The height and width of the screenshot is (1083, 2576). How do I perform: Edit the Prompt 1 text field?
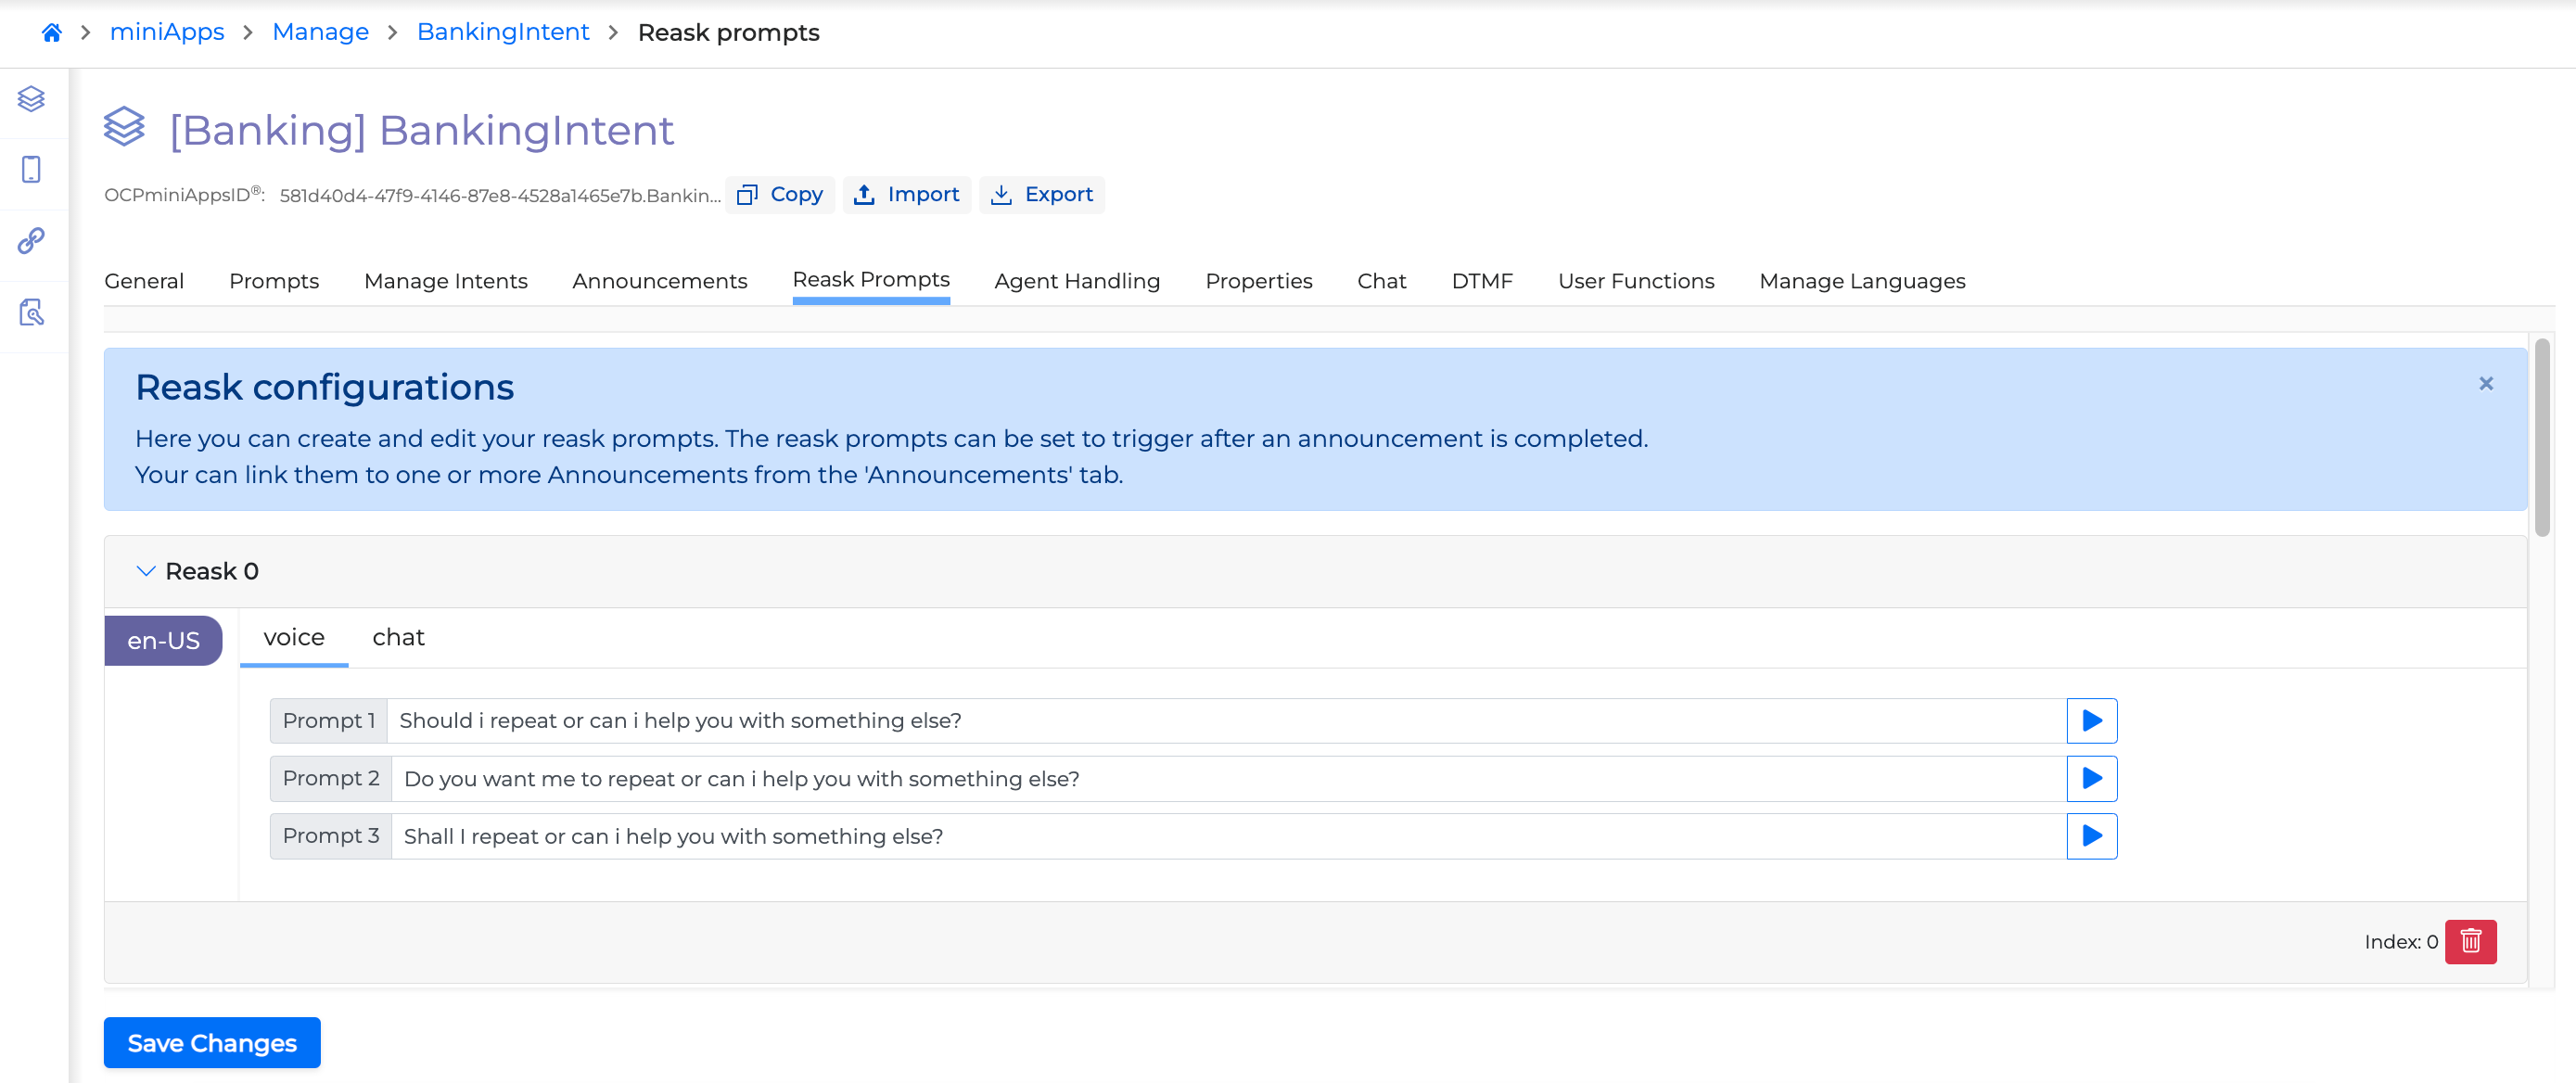coord(1227,720)
